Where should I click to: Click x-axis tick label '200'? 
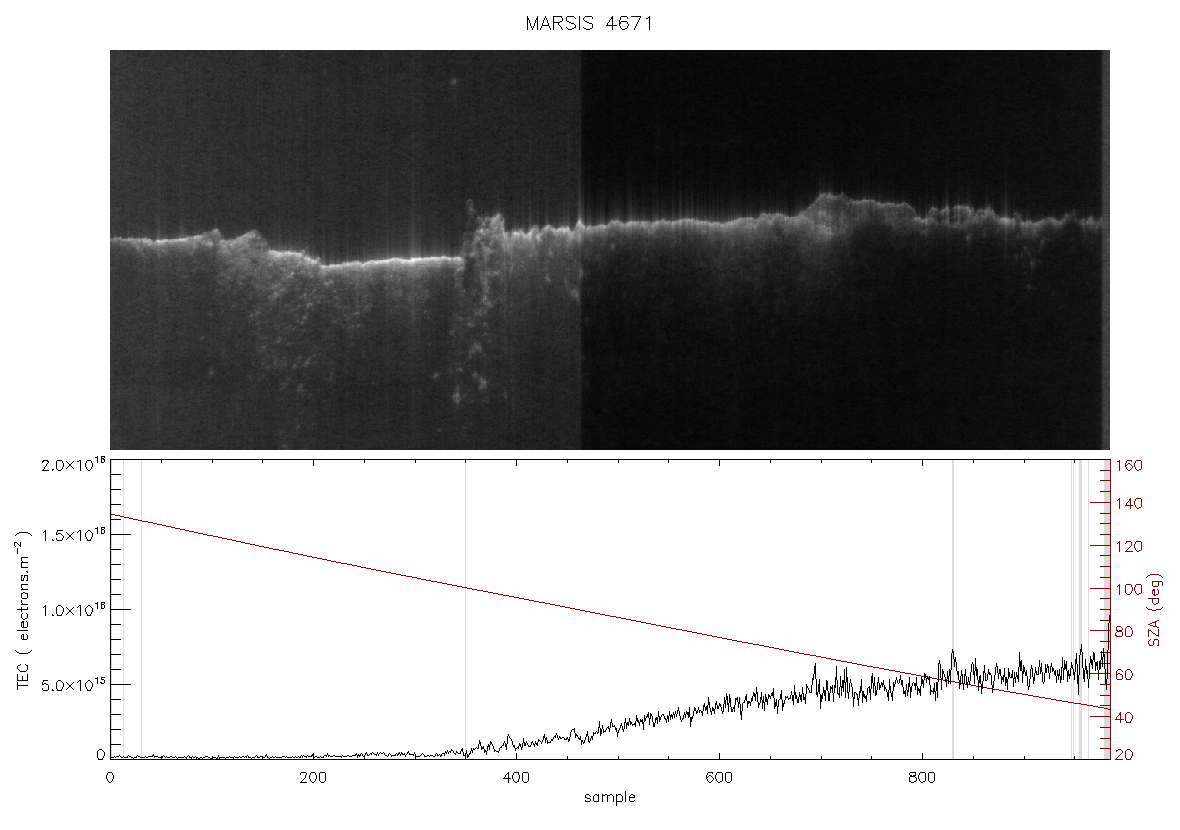point(313,778)
